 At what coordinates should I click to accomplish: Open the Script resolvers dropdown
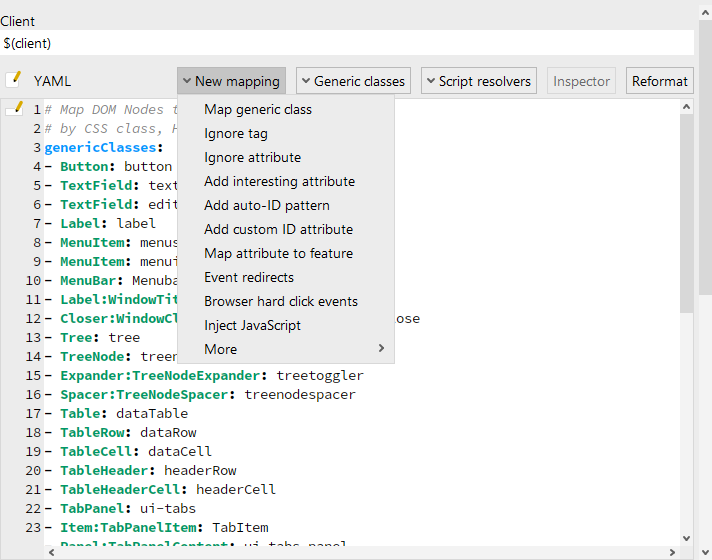click(x=479, y=81)
